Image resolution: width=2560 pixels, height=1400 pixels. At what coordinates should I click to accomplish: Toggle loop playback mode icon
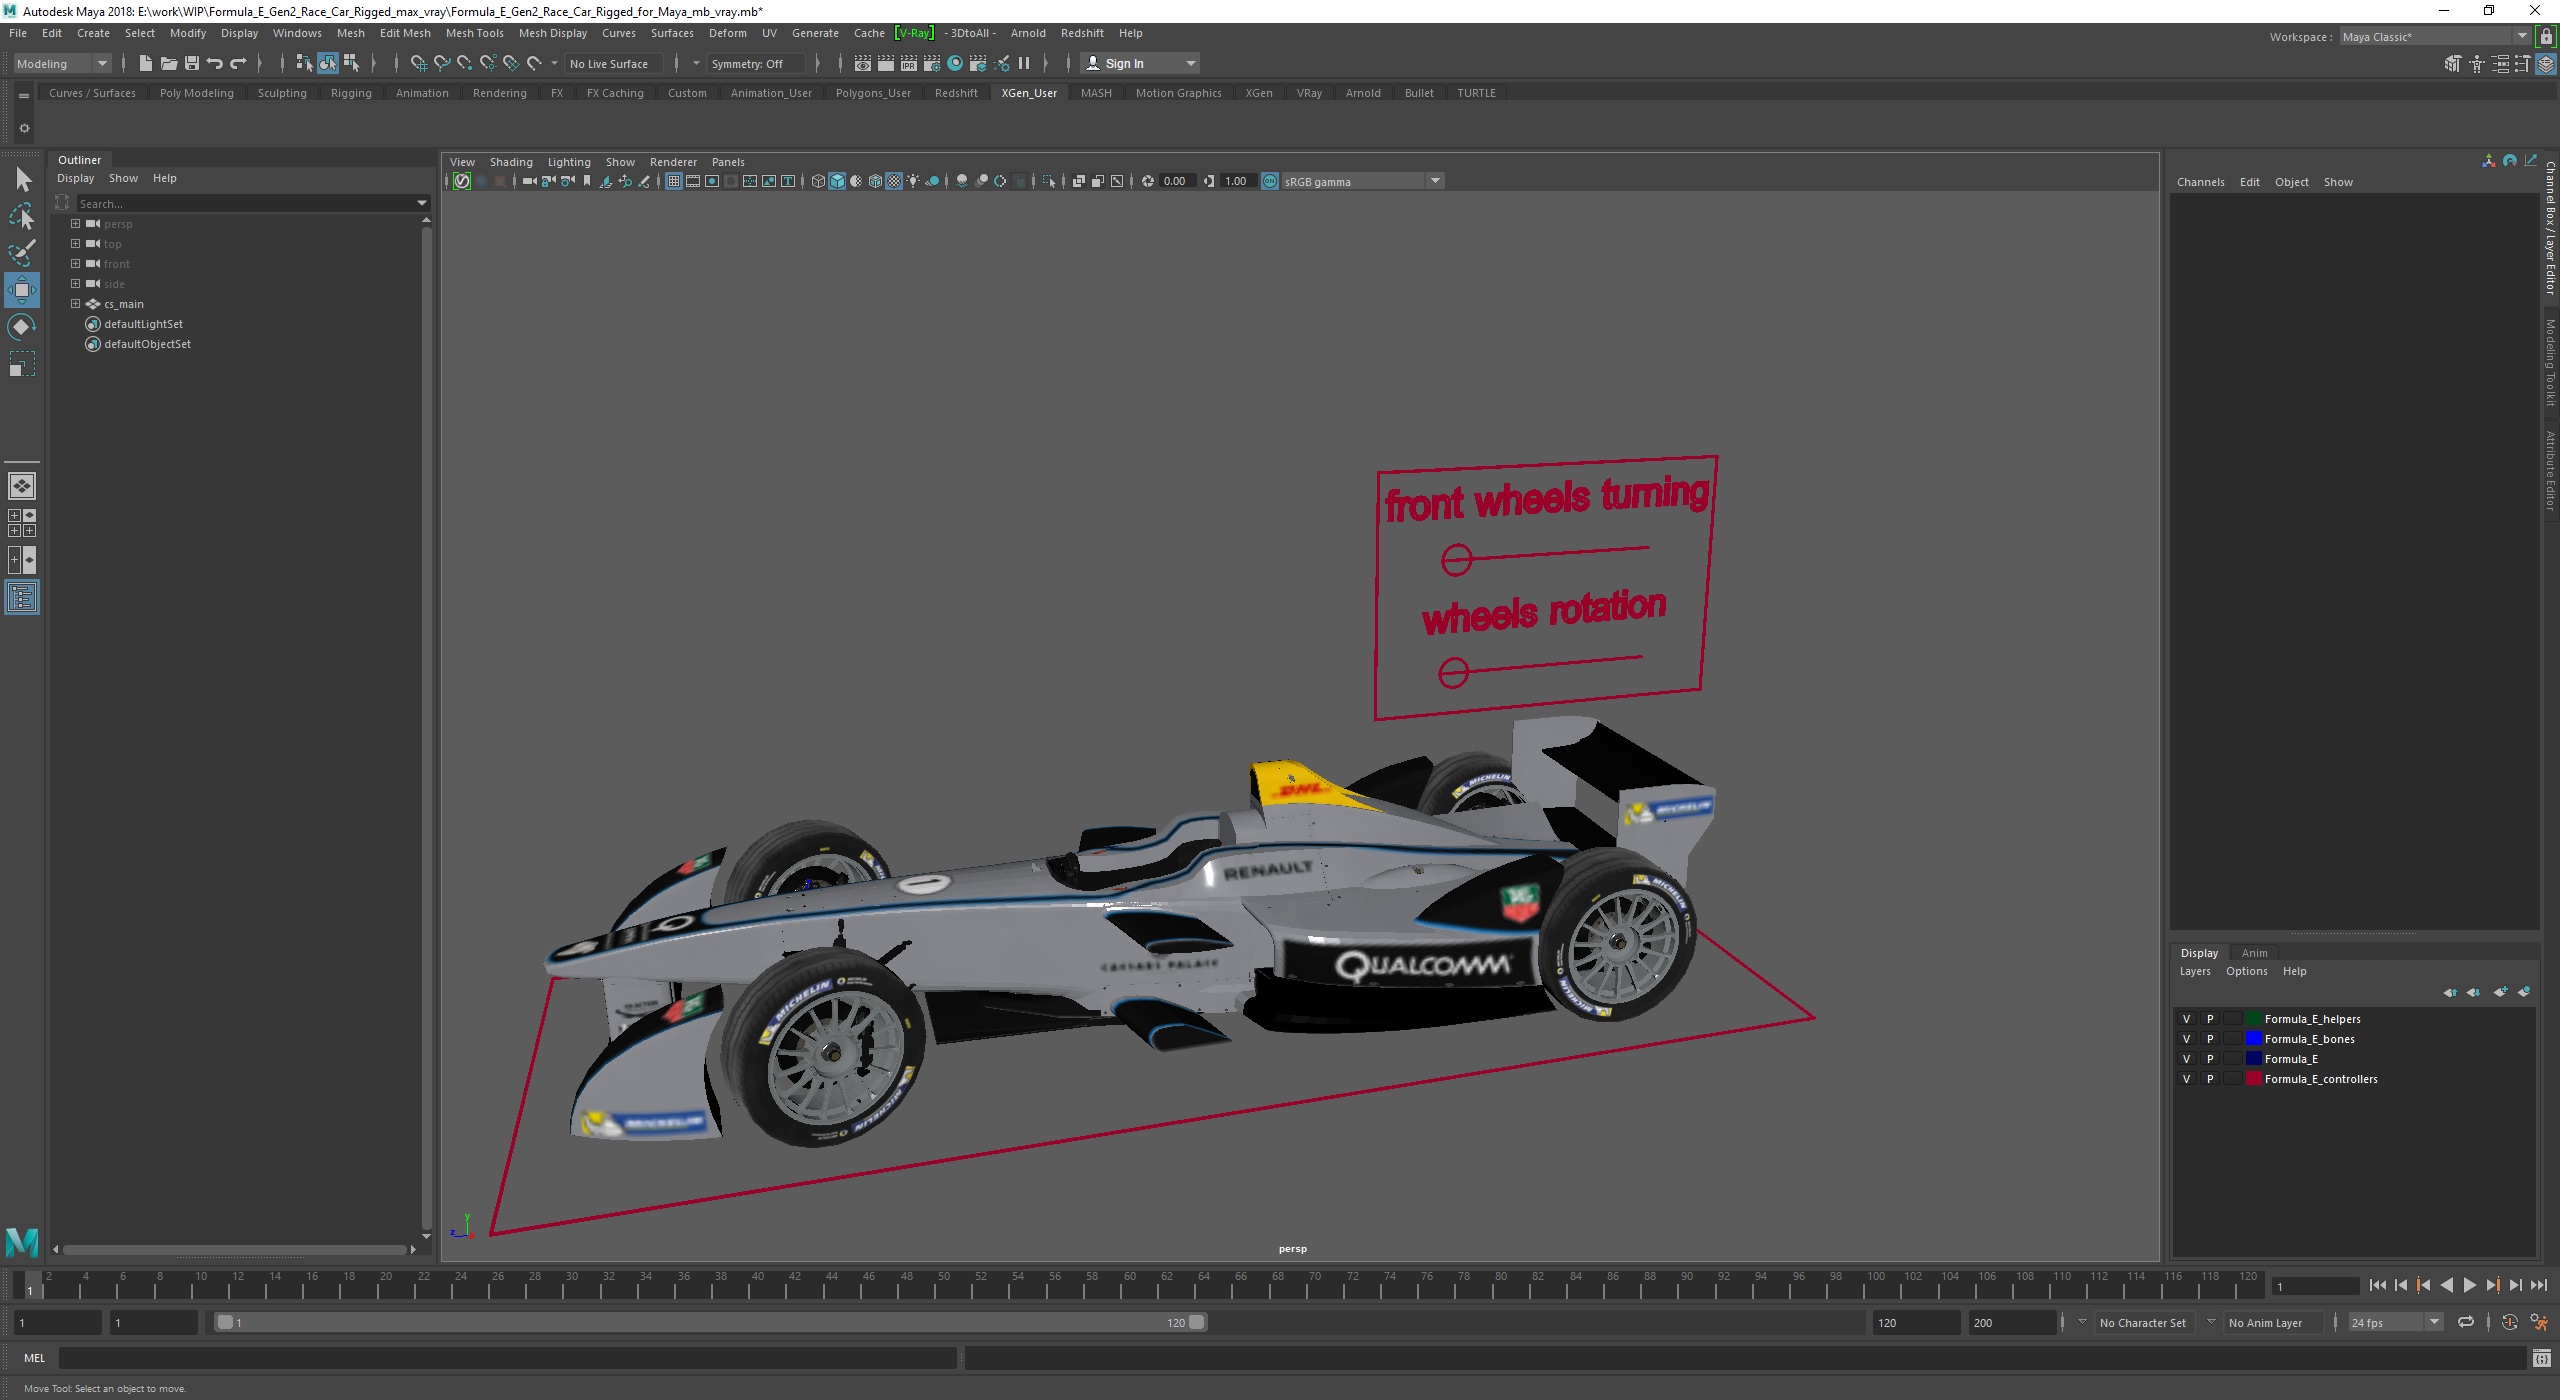point(2465,1322)
